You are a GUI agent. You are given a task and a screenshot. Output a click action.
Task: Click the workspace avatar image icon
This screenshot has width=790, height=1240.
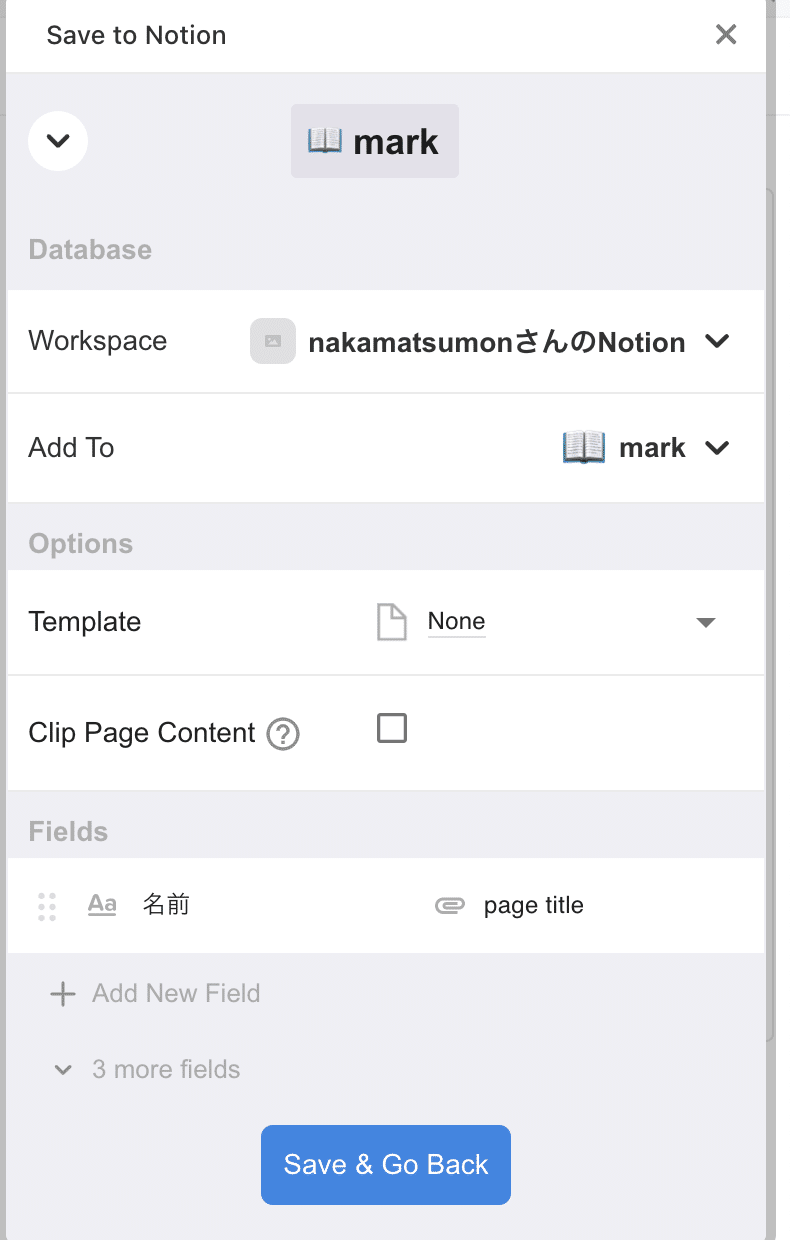[273, 341]
